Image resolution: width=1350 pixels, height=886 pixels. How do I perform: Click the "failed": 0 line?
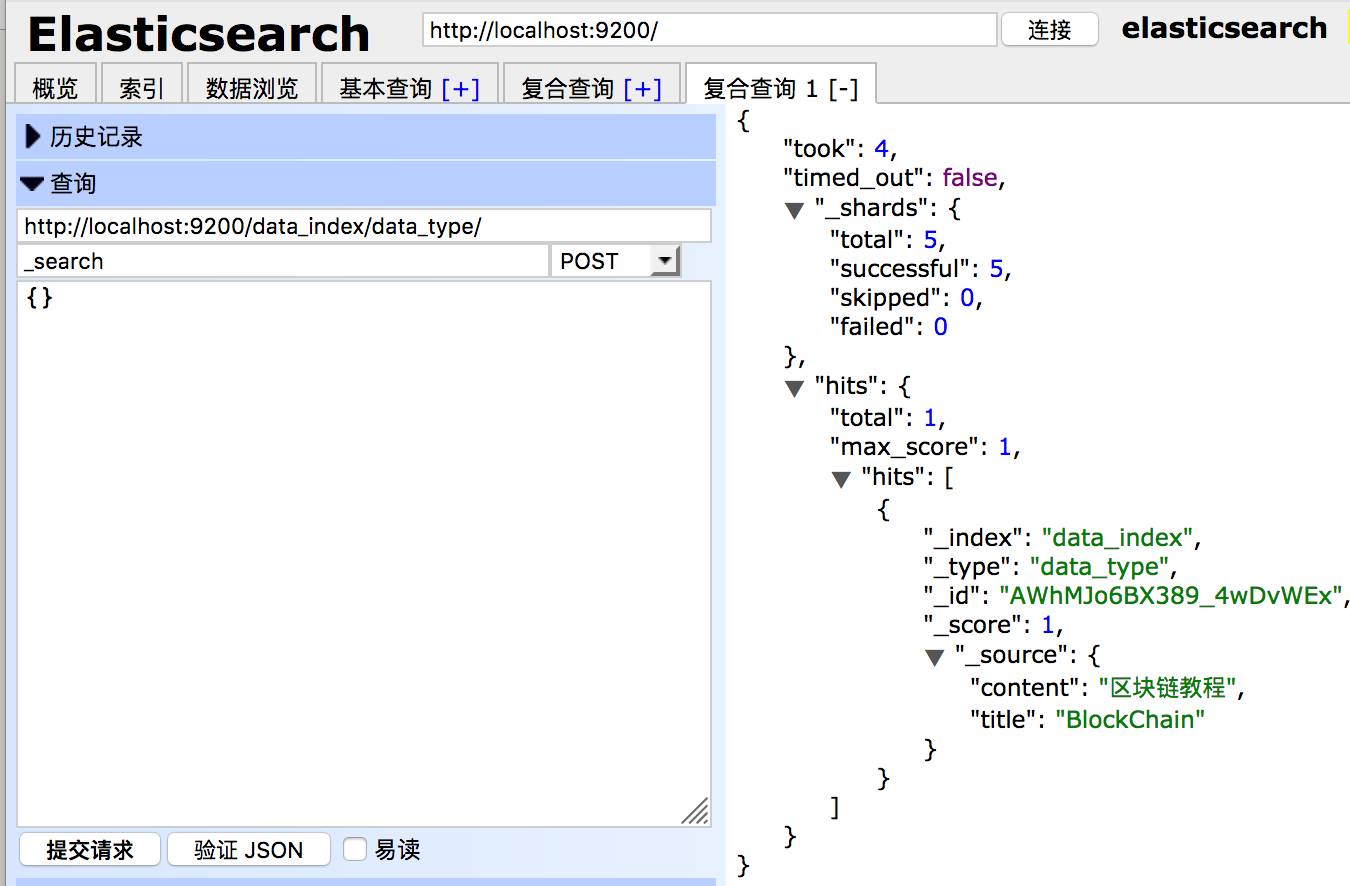[888, 327]
